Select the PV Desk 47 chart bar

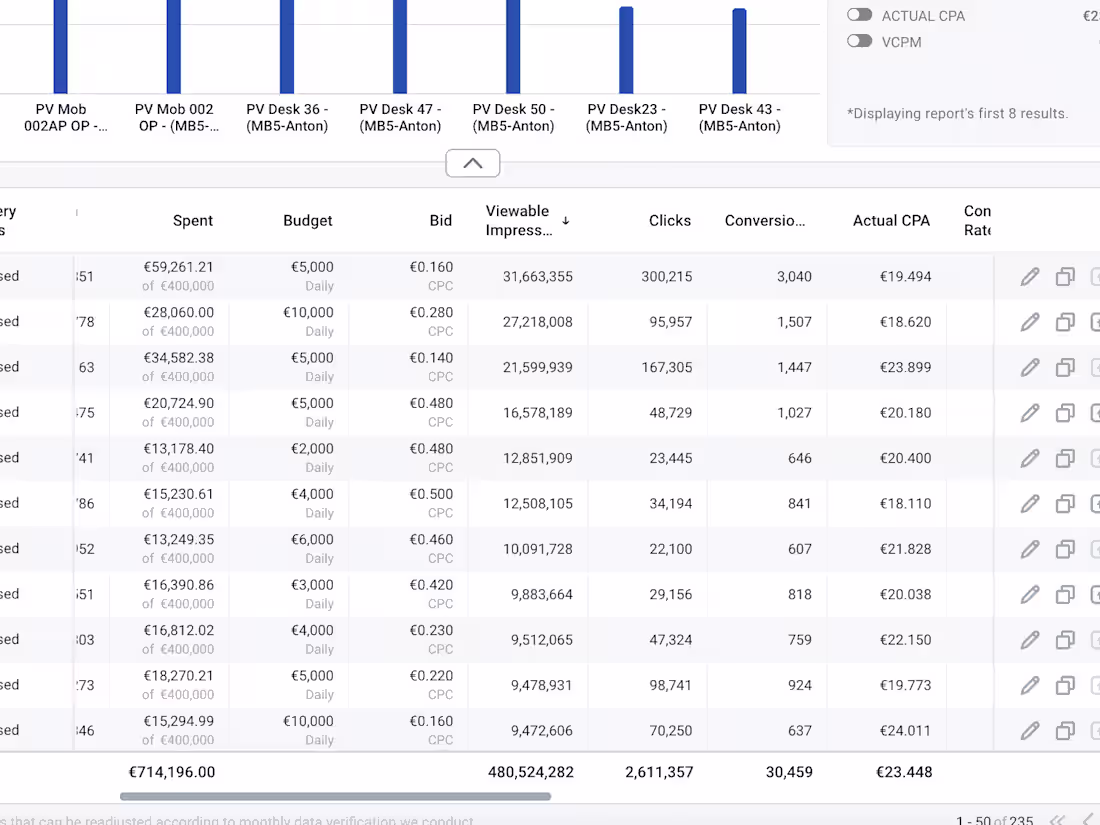pos(401,45)
